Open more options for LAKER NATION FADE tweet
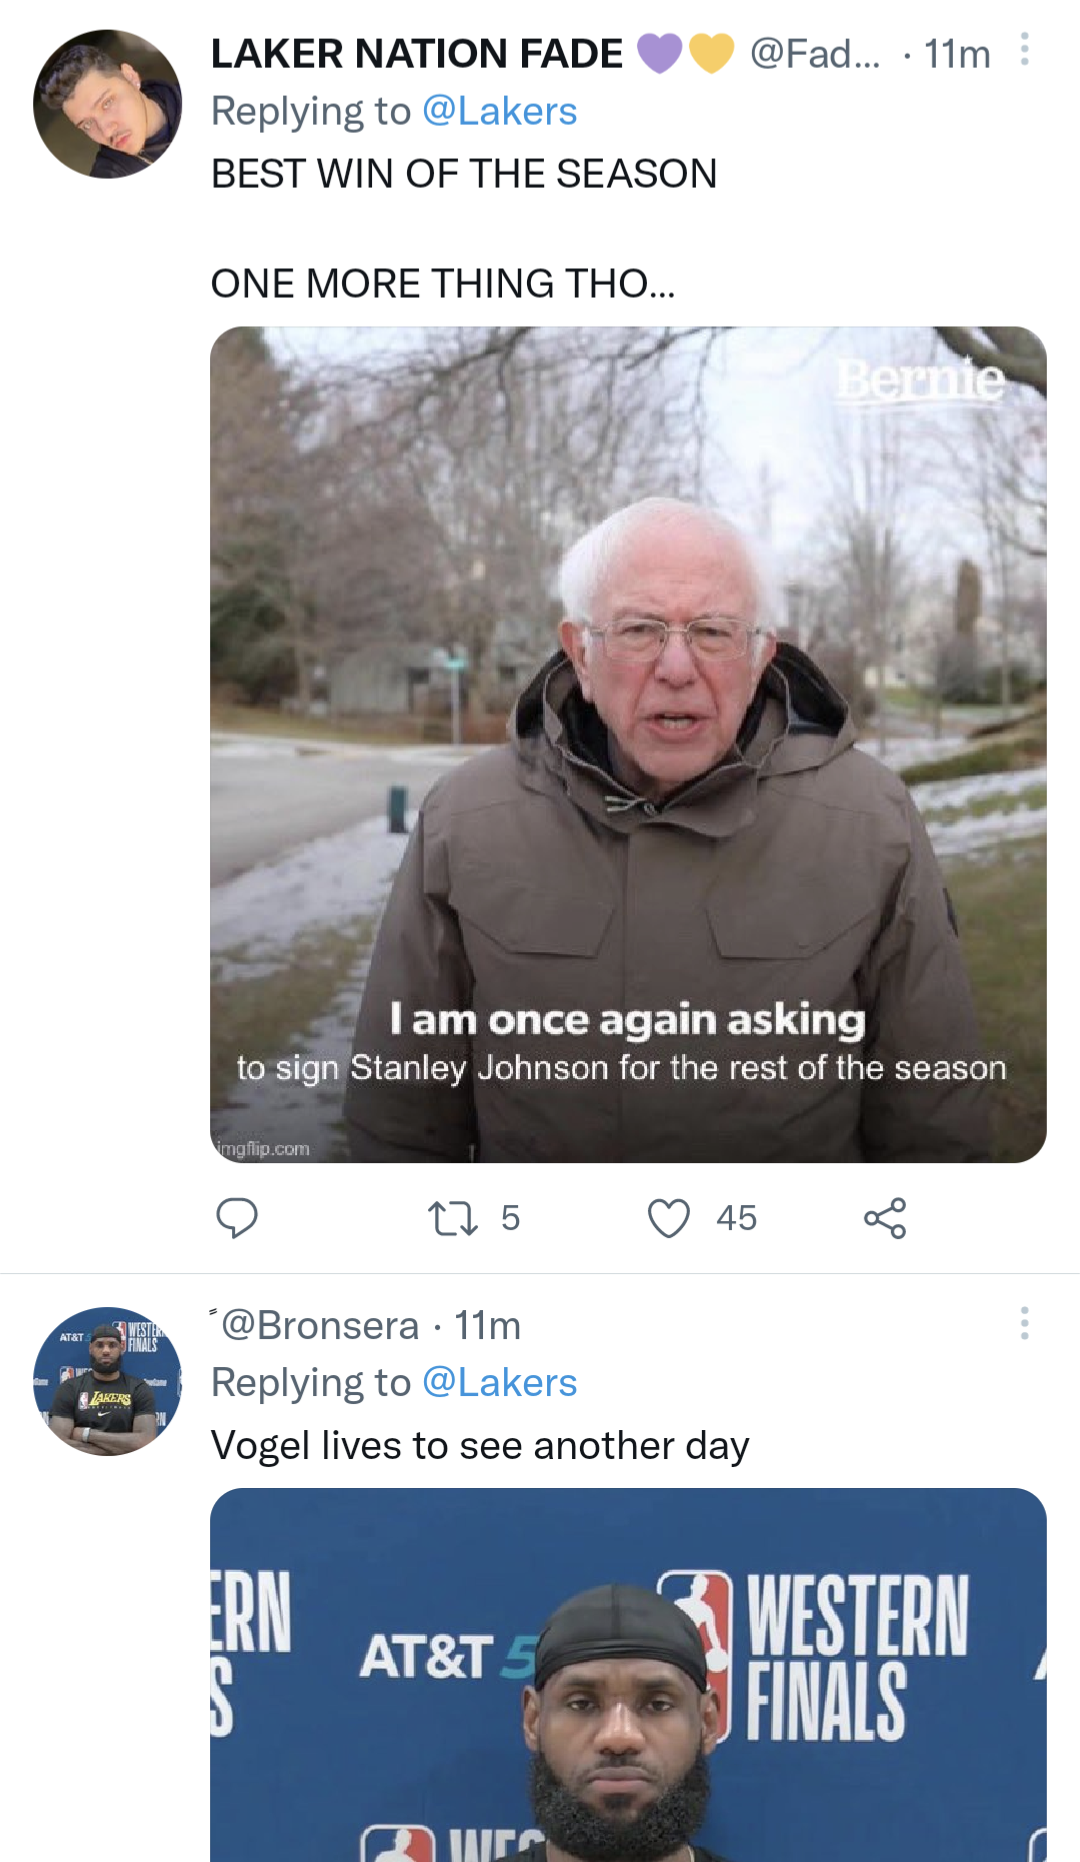1080x1862 pixels. pos(1024,50)
